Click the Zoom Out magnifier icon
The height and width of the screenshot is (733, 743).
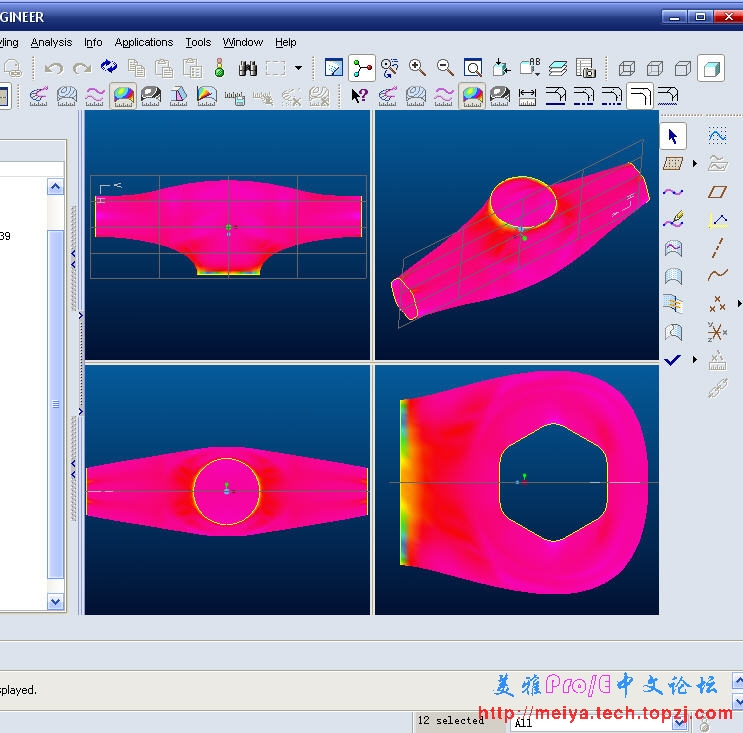(x=445, y=68)
